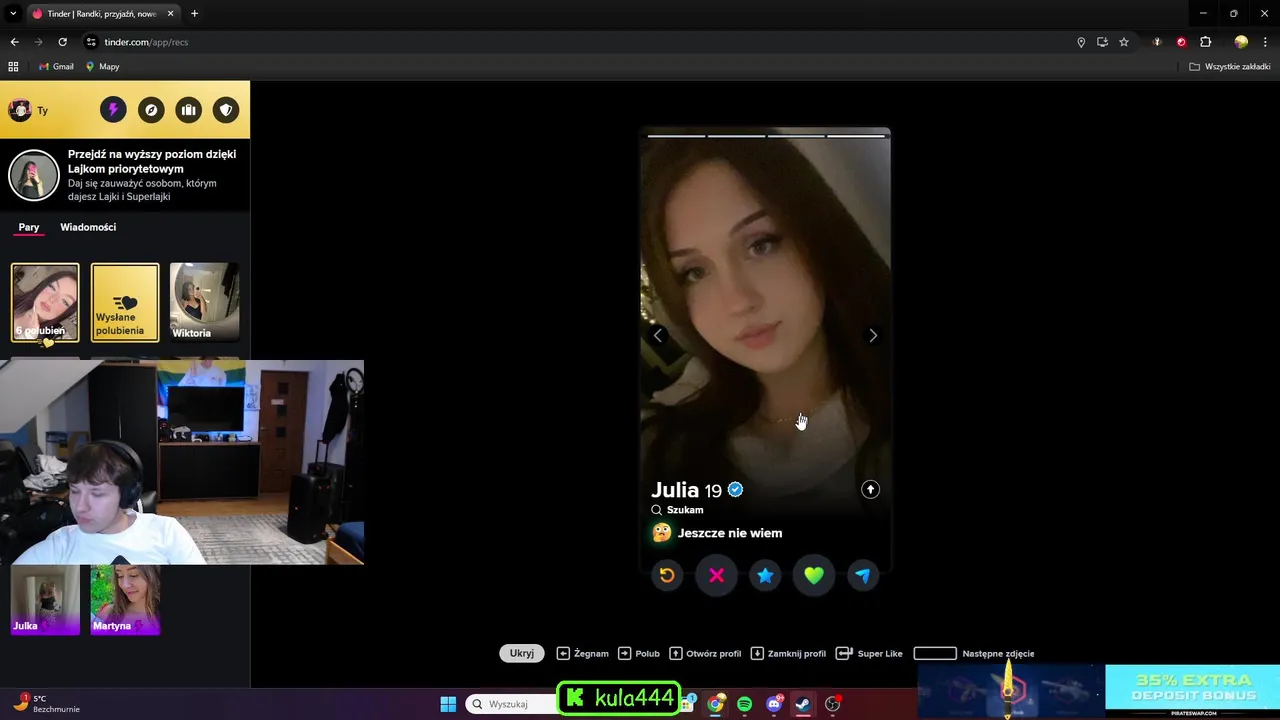Open the work mode briefcase icon
The image size is (1280, 720).
[x=188, y=110]
